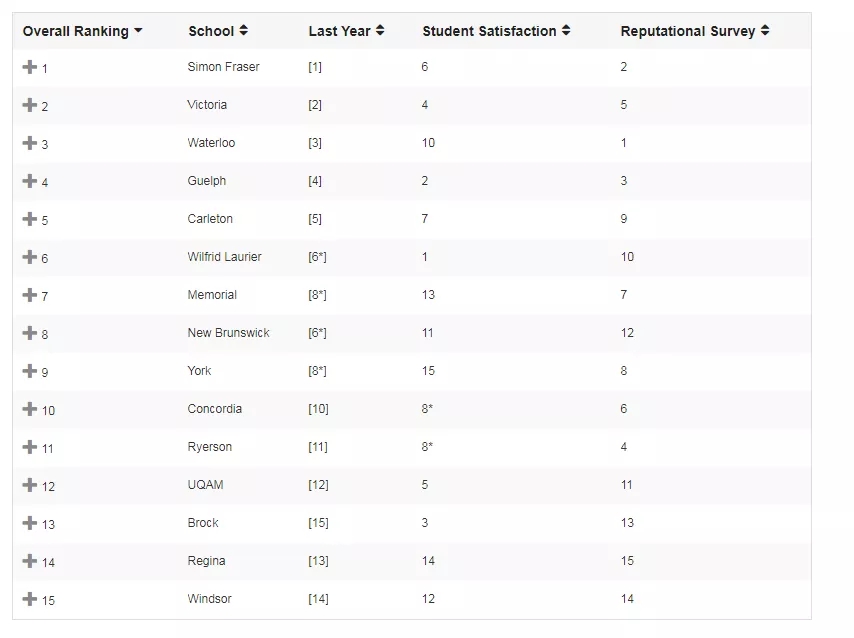Image resolution: width=854 pixels, height=638 pixels.
Task: Click the plus icon beside Memorial
Action: [29, 295]
